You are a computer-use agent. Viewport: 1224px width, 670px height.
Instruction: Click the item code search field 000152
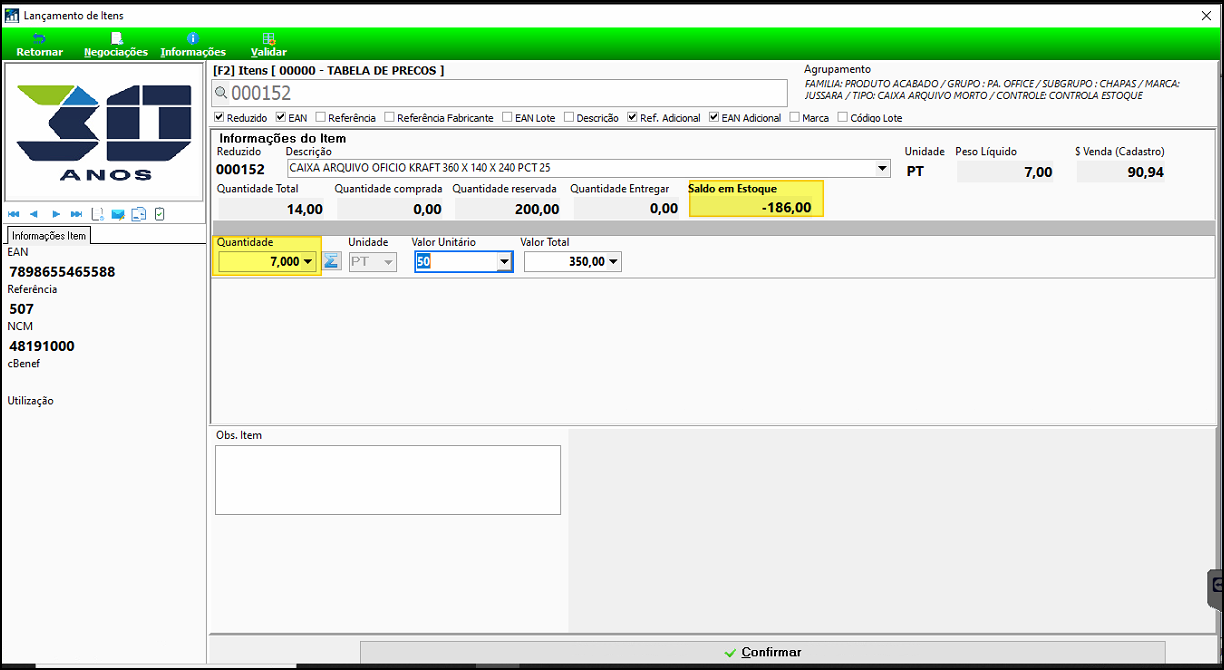[x=500, y=93]
